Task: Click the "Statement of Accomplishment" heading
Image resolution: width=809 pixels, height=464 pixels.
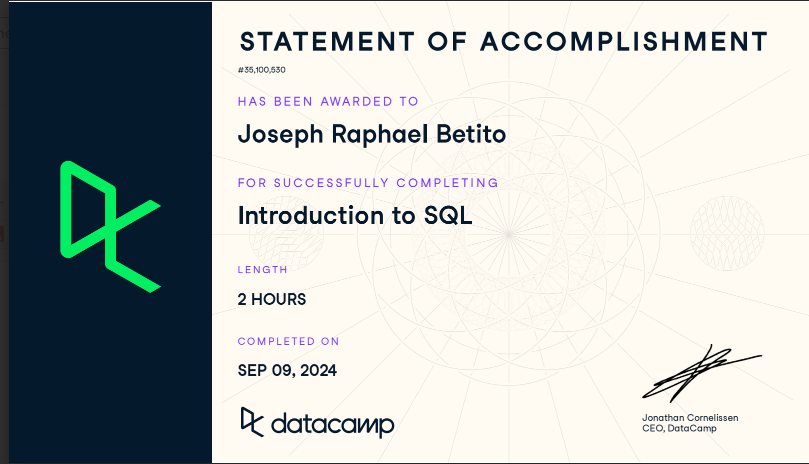Action: [x=503, y=42]
